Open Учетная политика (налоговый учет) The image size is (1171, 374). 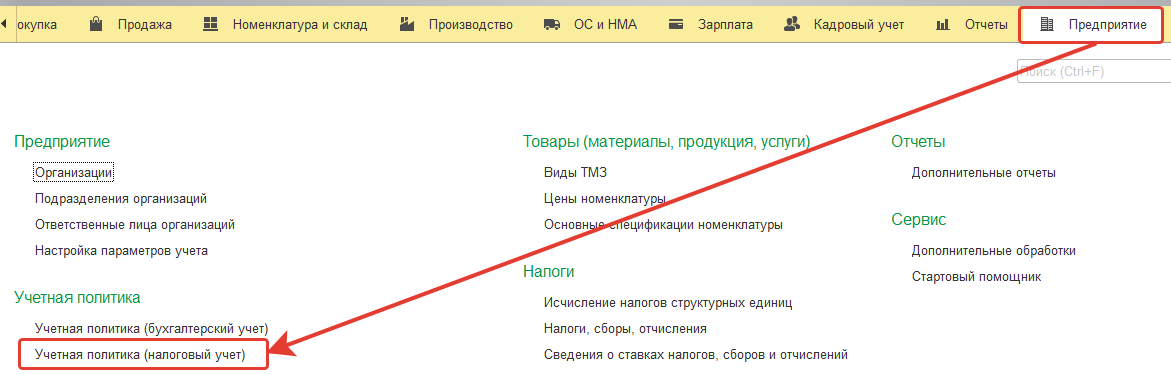pyautogui.click(x=140, y=355)
